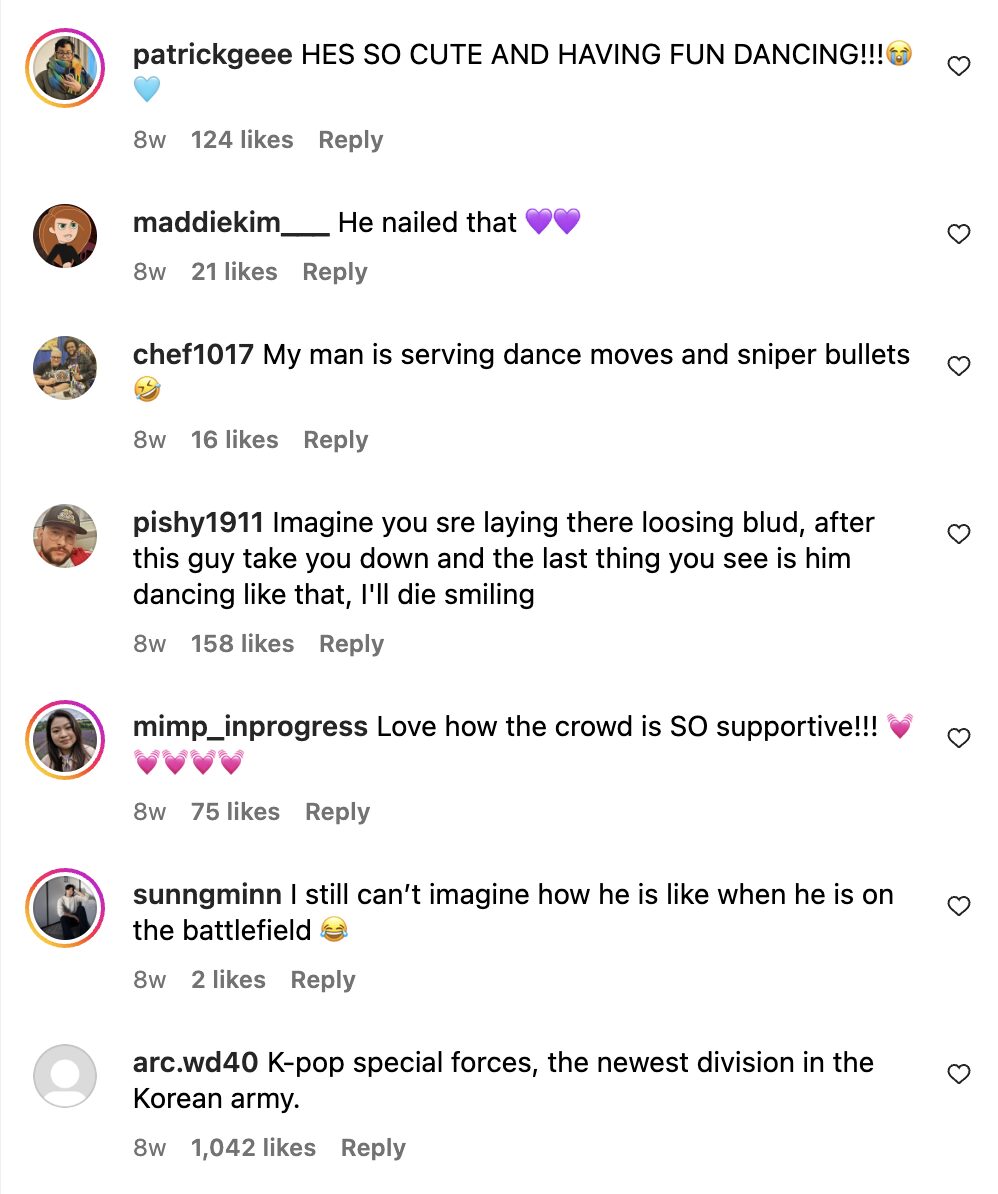The width and height of the screenshot is (998, 1194).
Task: Like maddiekim___'s comment with the heart
Action: [x=958, y=234]
